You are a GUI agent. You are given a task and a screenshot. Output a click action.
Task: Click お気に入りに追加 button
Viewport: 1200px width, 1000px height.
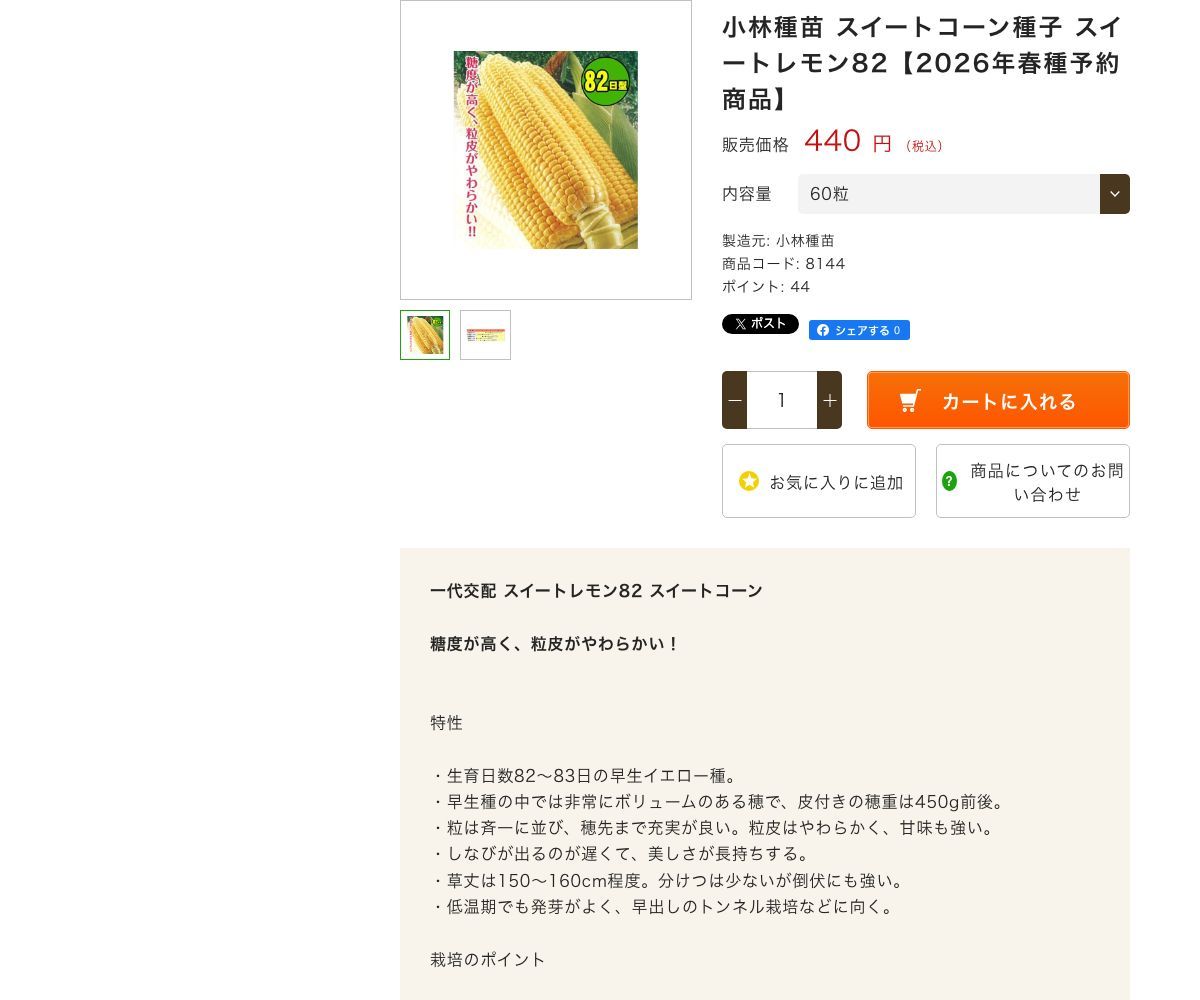pos(819,481)
